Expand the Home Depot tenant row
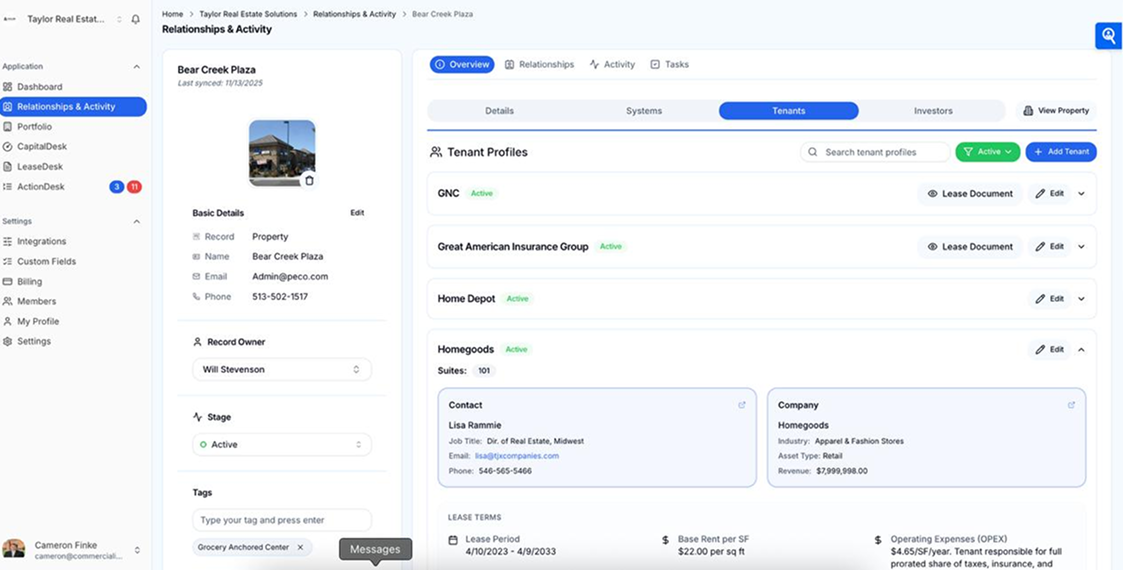 tap(1081, 299)
